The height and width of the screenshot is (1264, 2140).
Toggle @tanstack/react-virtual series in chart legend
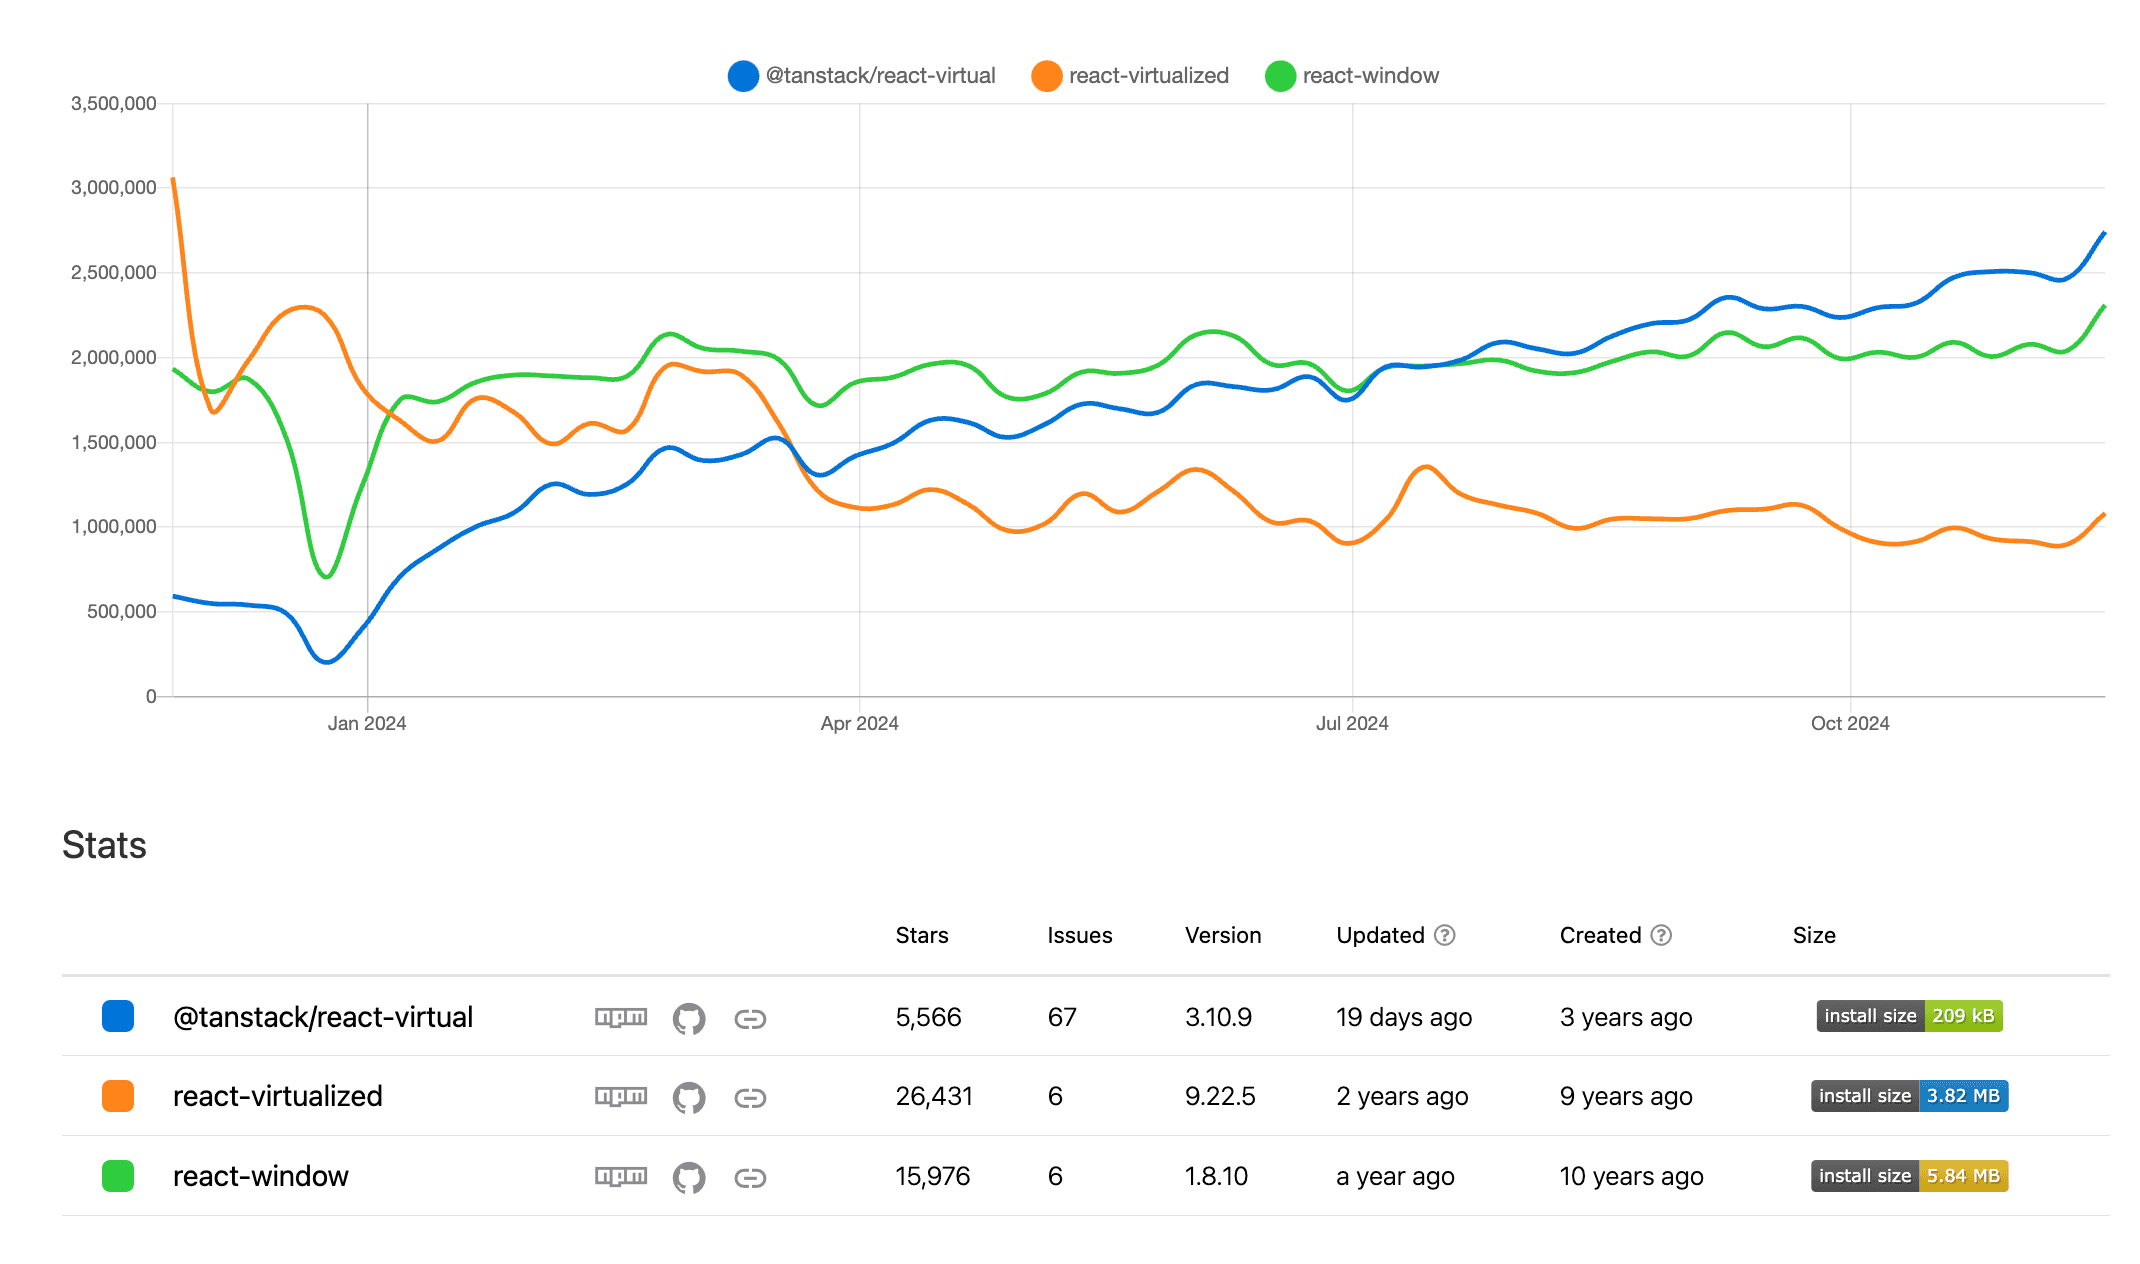click(862, 76)
